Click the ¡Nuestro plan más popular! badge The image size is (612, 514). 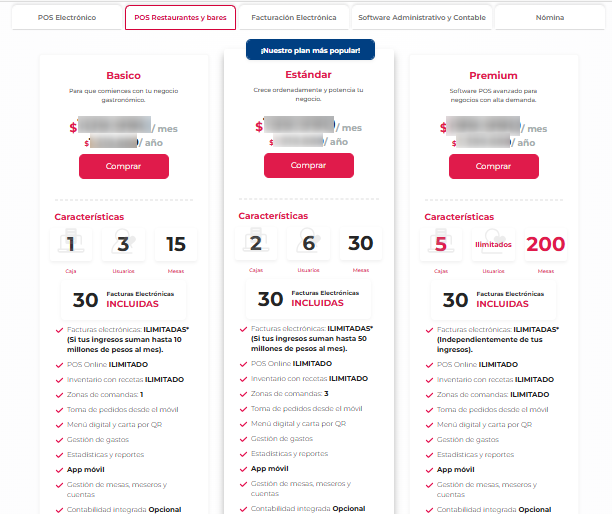click(310, 50)
